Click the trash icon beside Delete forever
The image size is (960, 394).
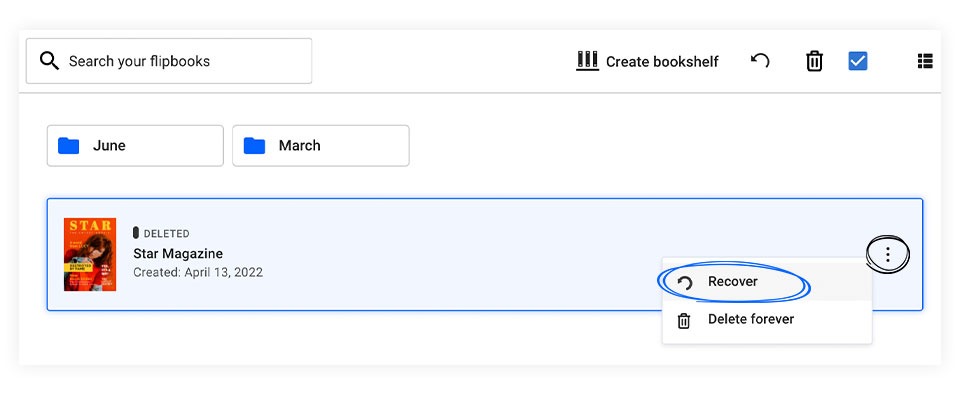[684, 321]
